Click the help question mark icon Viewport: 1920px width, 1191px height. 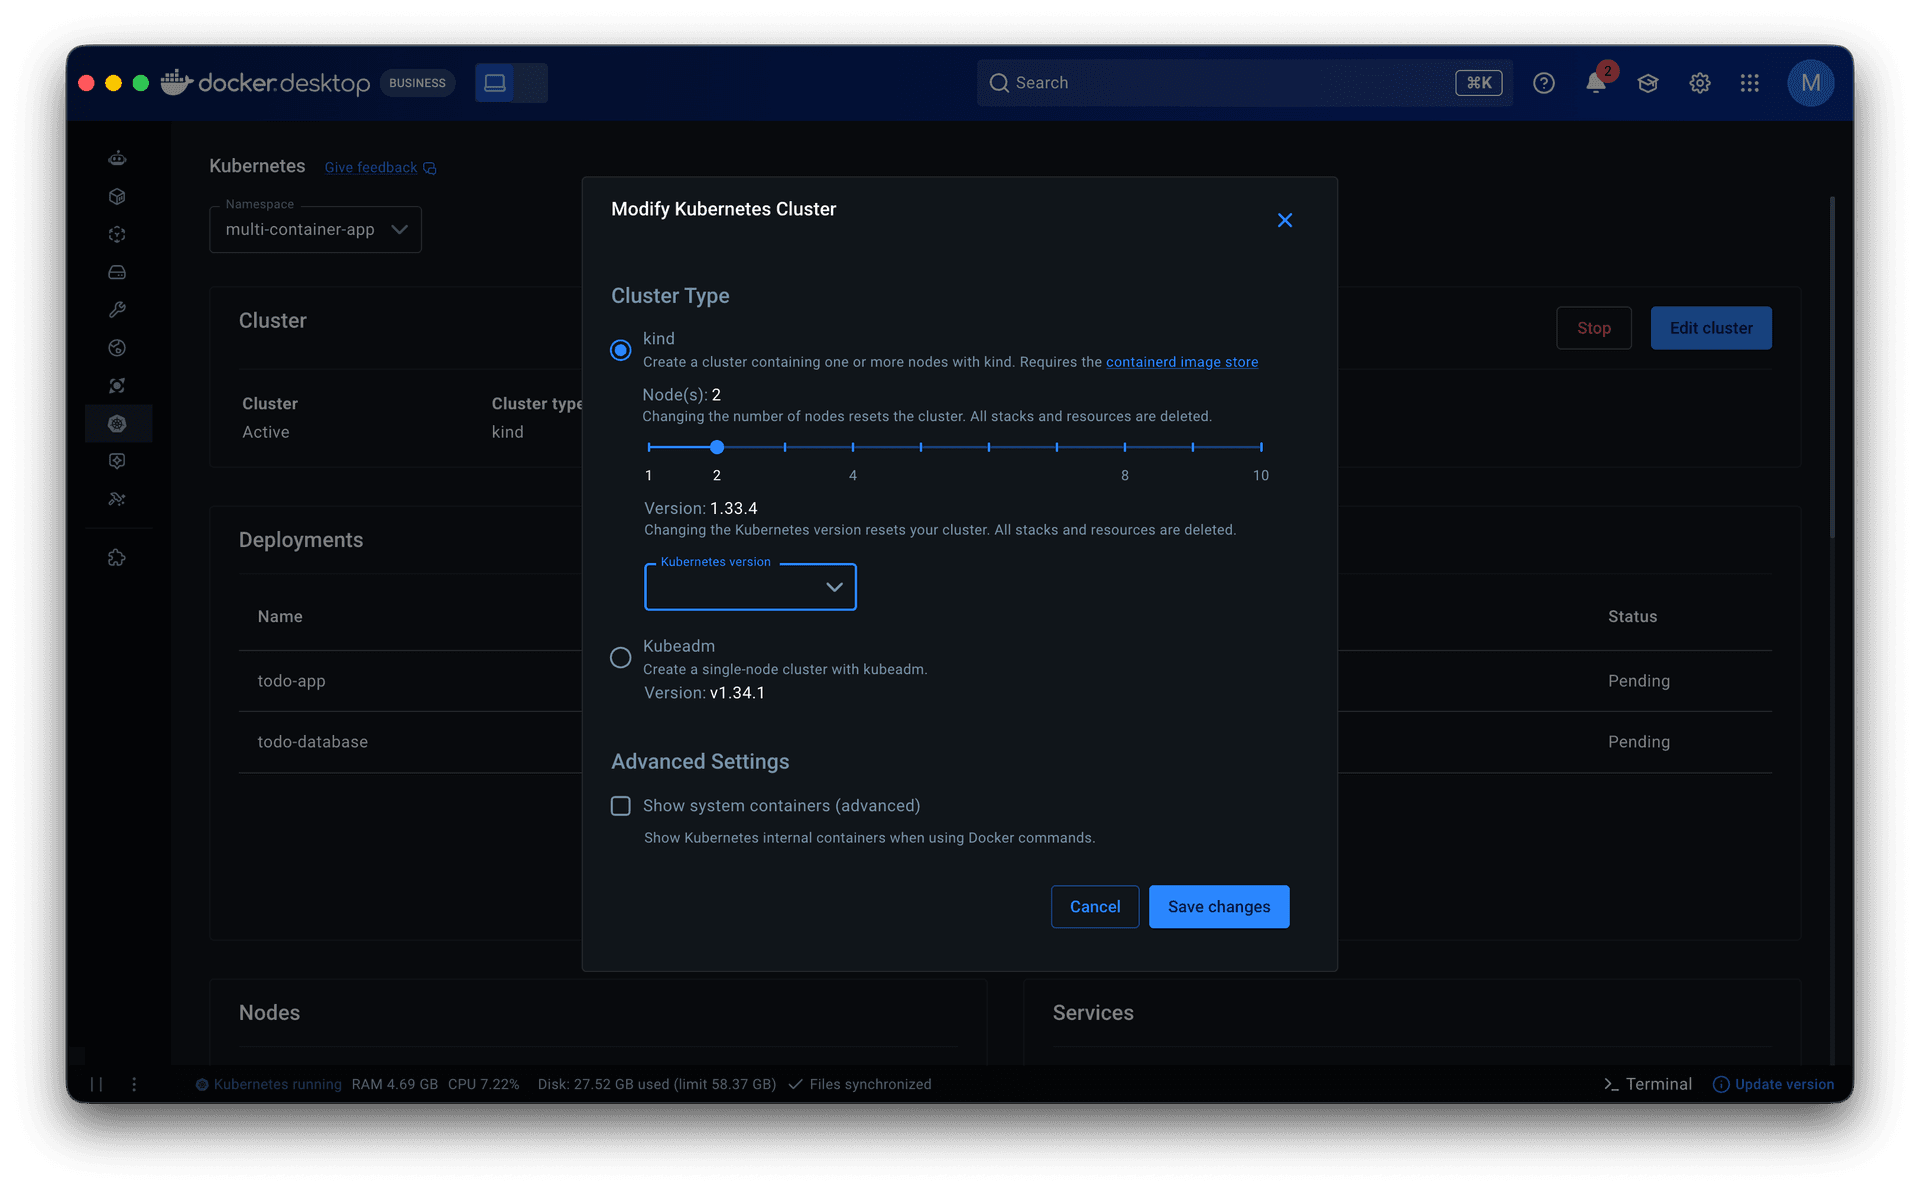(1544, 83)
